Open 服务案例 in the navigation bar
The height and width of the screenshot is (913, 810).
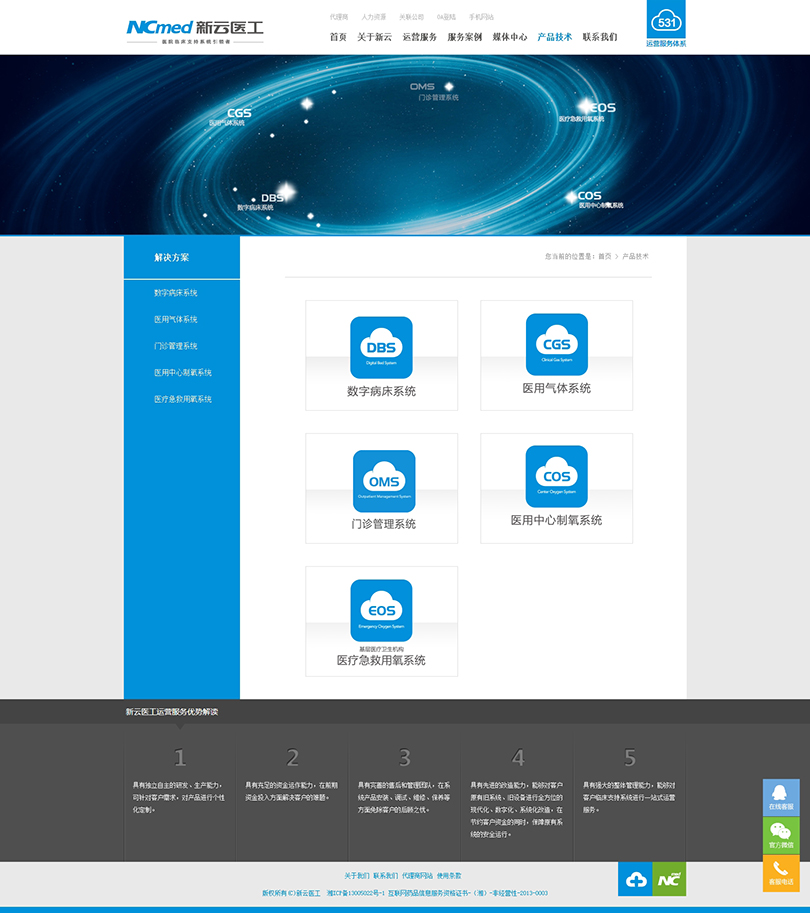[464, 37]
